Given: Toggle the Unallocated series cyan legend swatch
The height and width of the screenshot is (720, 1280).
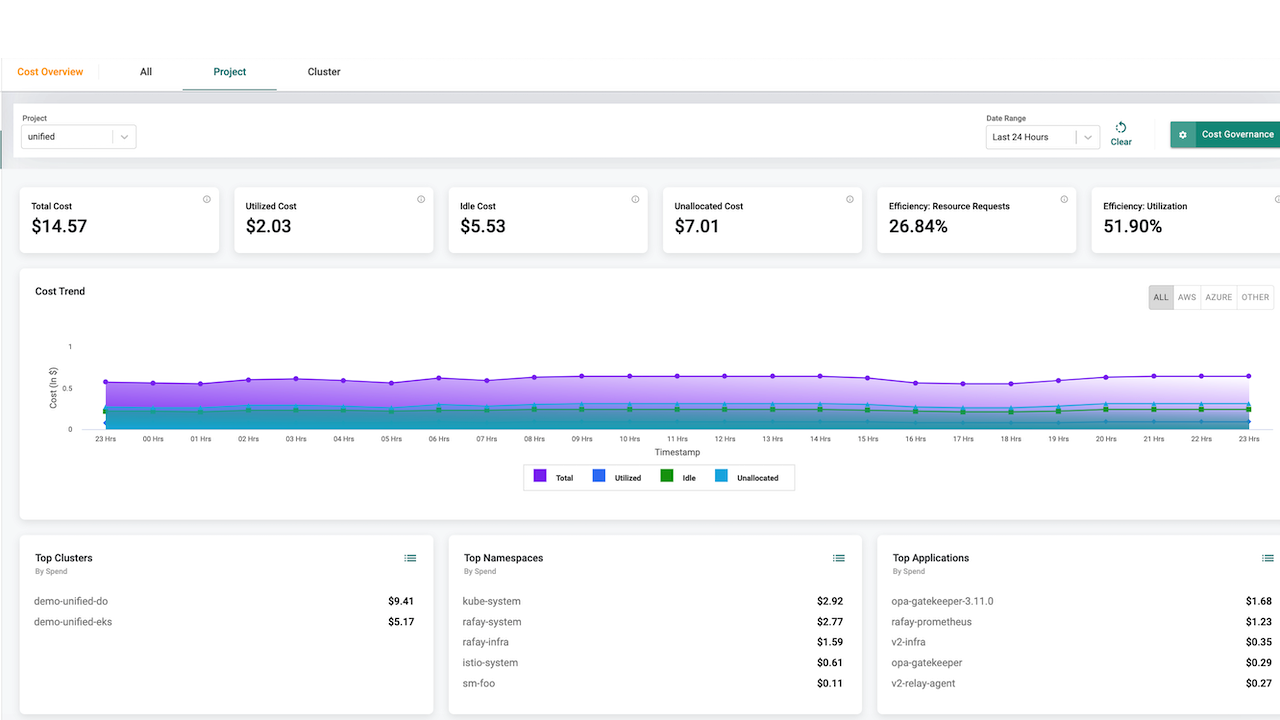Looking at the screenshot, I should click(721, 477).
